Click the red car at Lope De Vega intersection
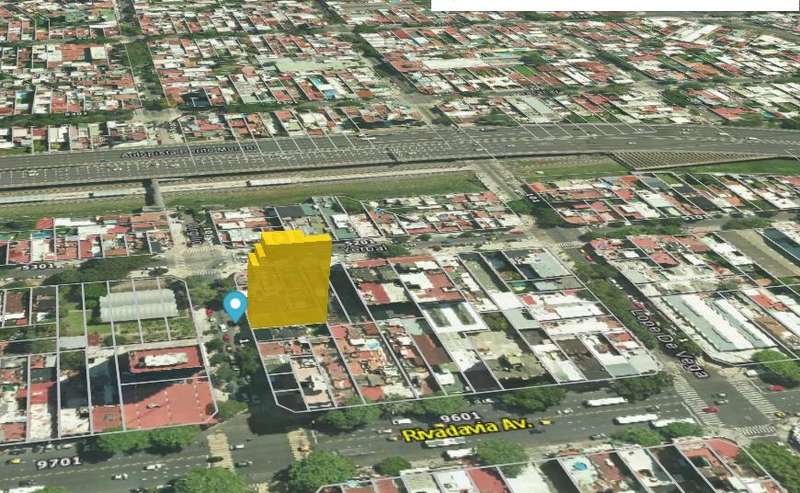800x493 pixels. (709, 409)
